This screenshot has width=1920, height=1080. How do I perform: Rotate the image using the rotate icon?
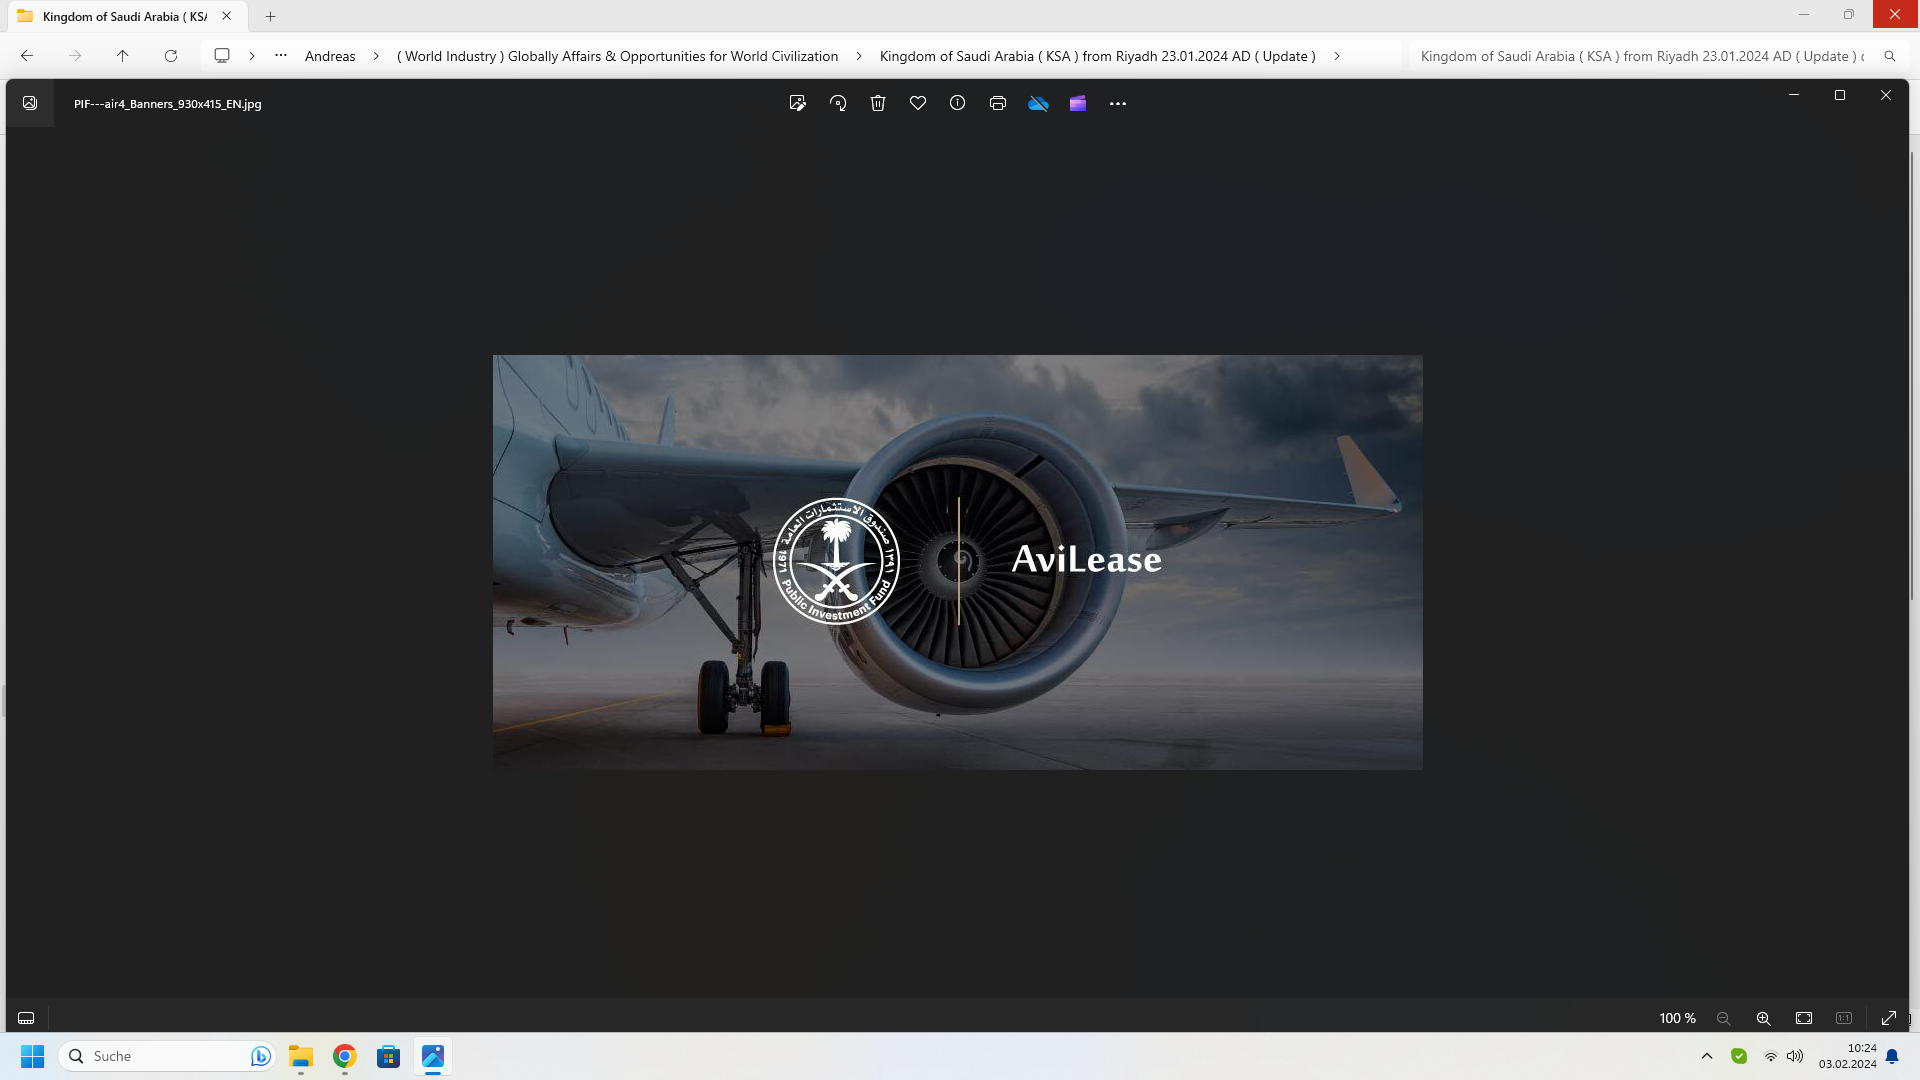pos(838,103)
